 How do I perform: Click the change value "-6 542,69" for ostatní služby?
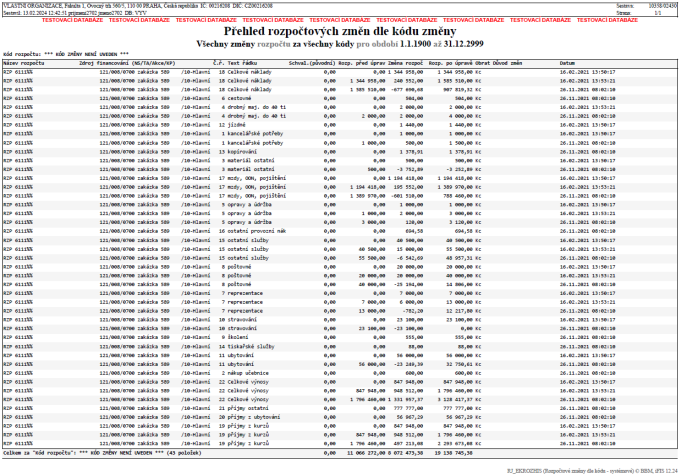[411, 258]
